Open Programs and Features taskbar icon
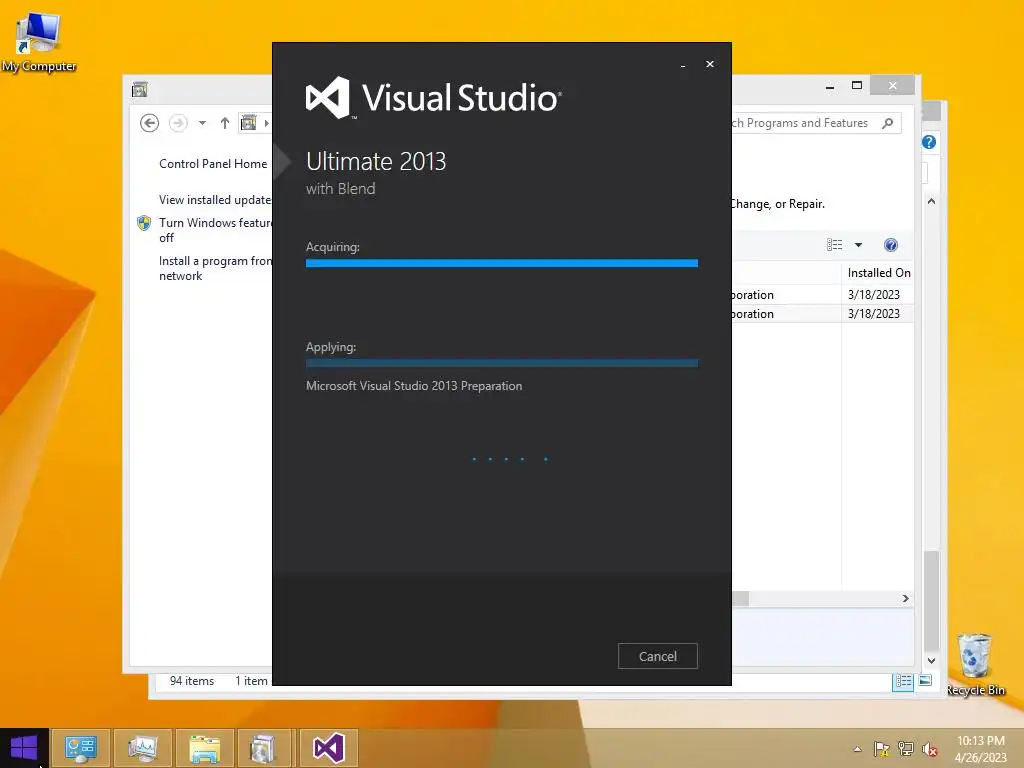Screen dimensions: 1024x768 click(x=264, y=748)
